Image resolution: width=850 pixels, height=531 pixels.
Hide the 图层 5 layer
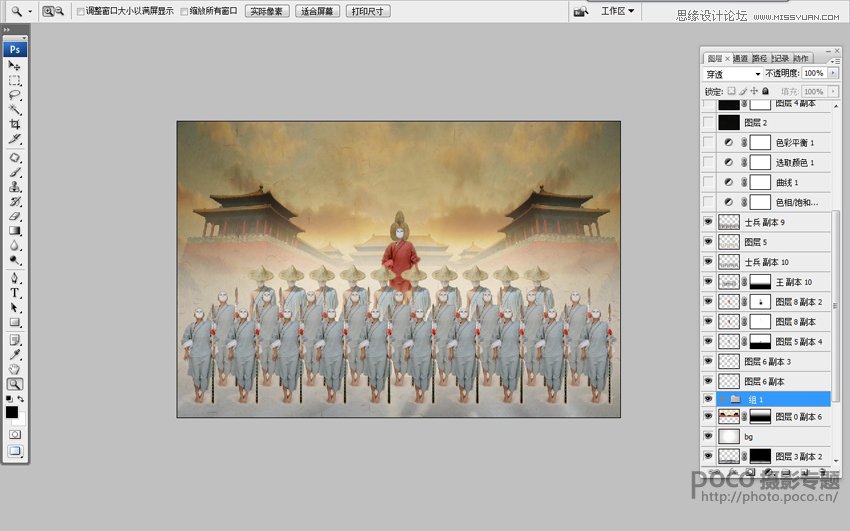(708, 242)
